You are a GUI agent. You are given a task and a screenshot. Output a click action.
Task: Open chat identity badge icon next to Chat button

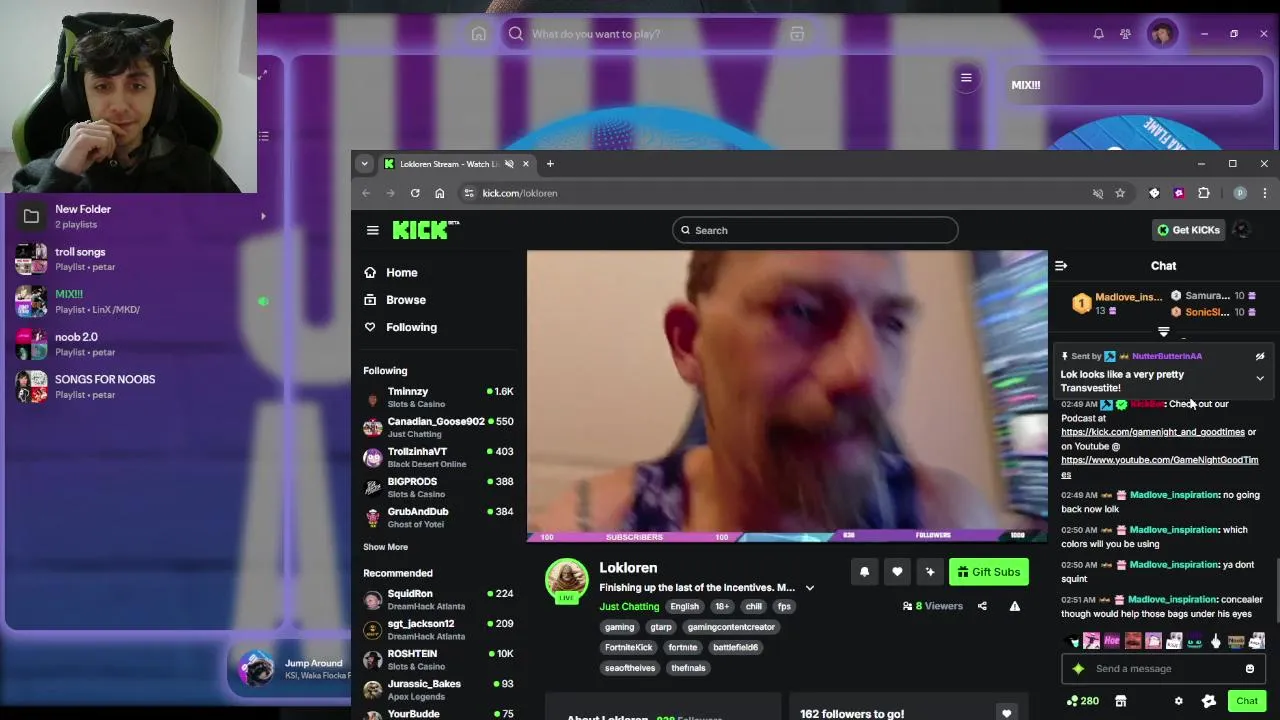[1208, 701]
